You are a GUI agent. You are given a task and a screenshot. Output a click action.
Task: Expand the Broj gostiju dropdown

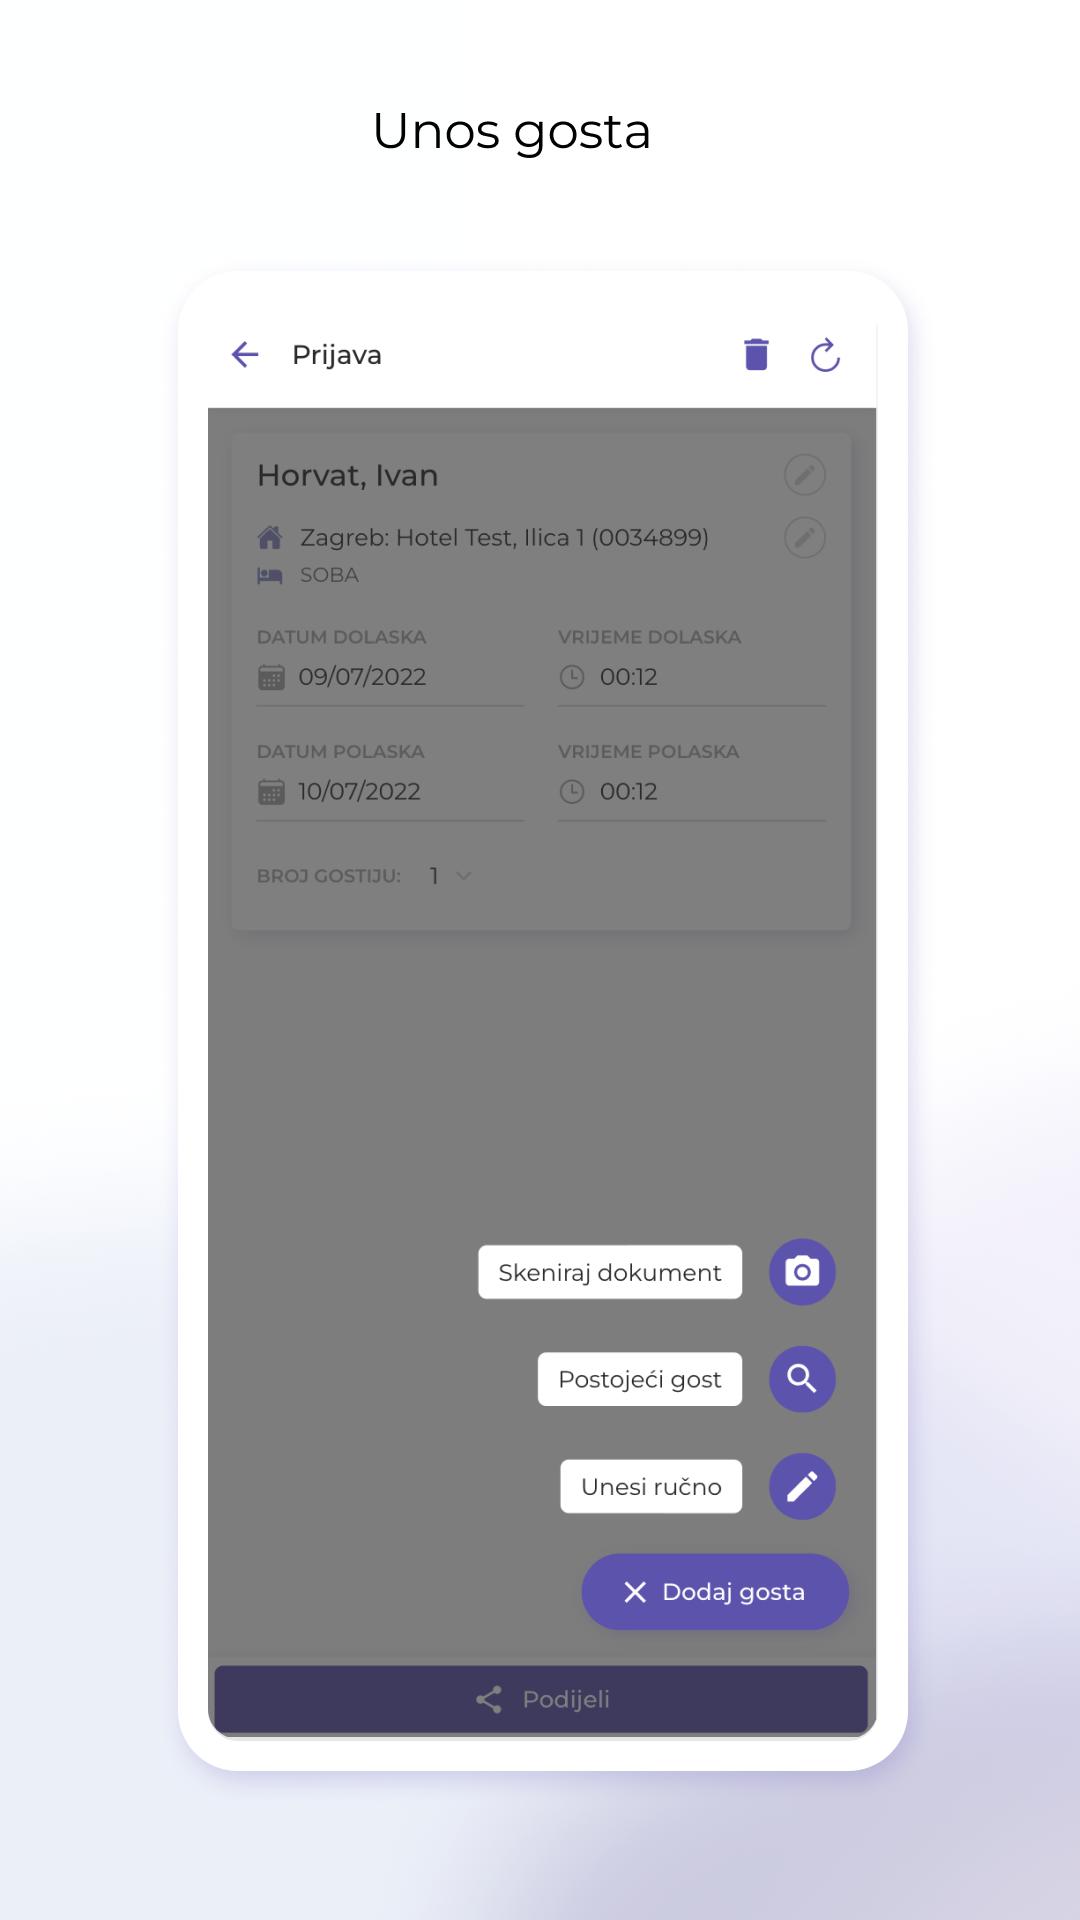click(450, 876)
